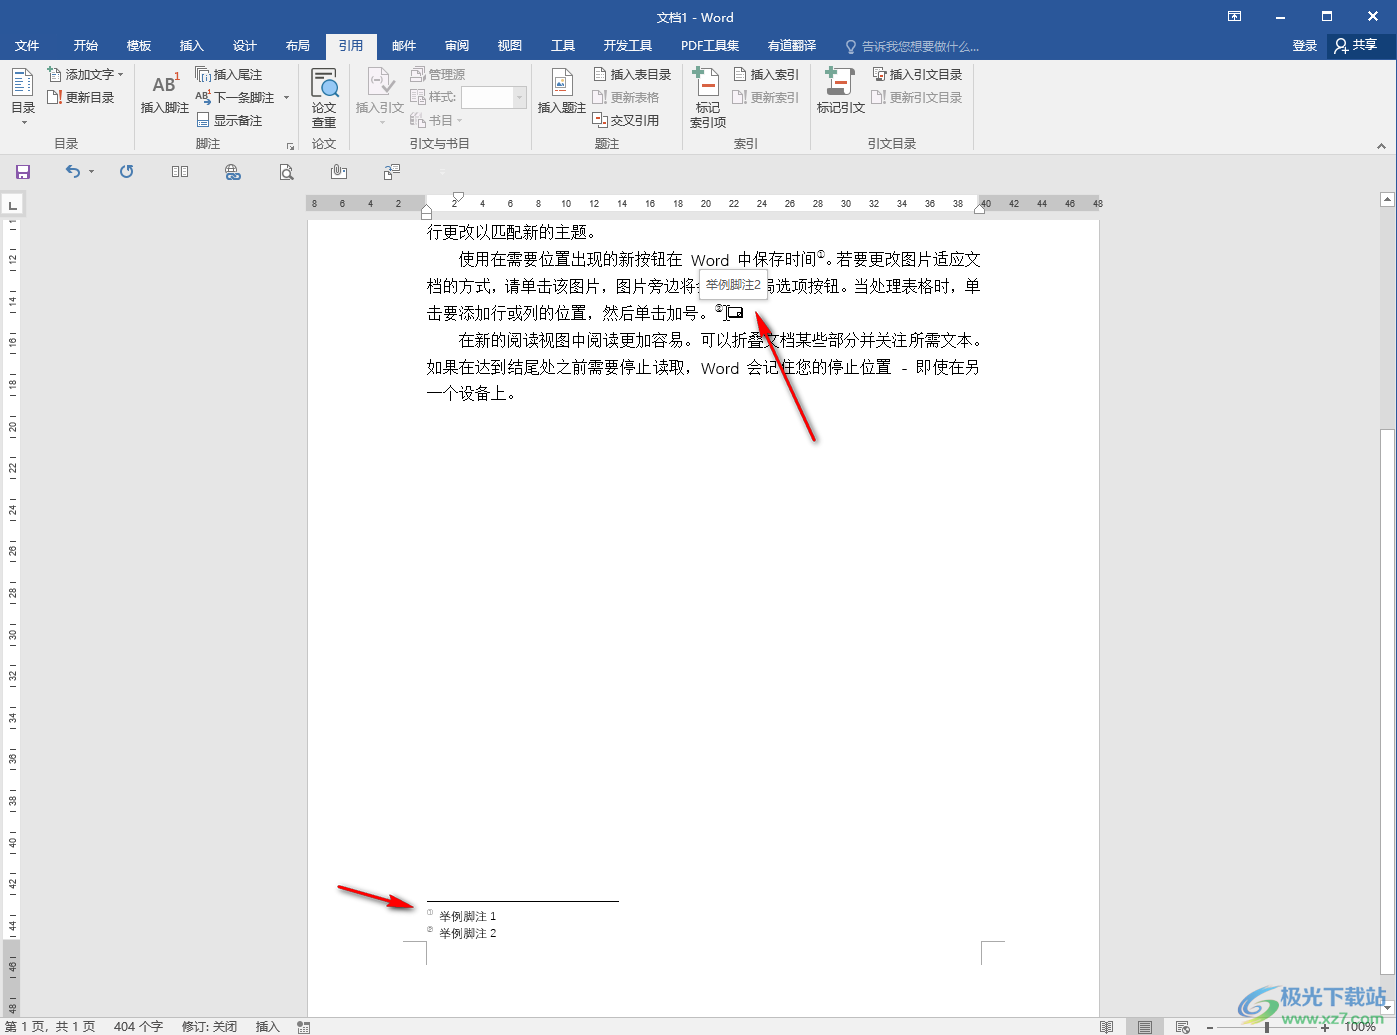Open Ribbon Display Options in title bar
Image resolution: width=1397 pixels, height=1035 pixels.
click(1234, 17)
